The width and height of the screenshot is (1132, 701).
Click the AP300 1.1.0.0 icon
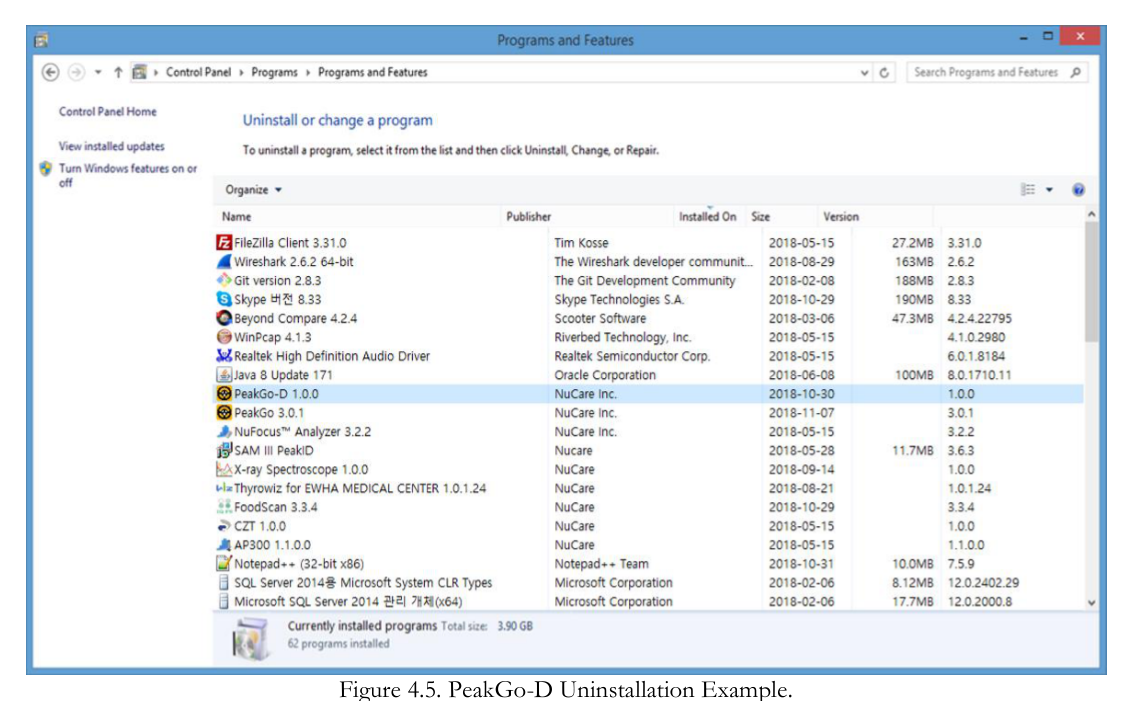224,545
